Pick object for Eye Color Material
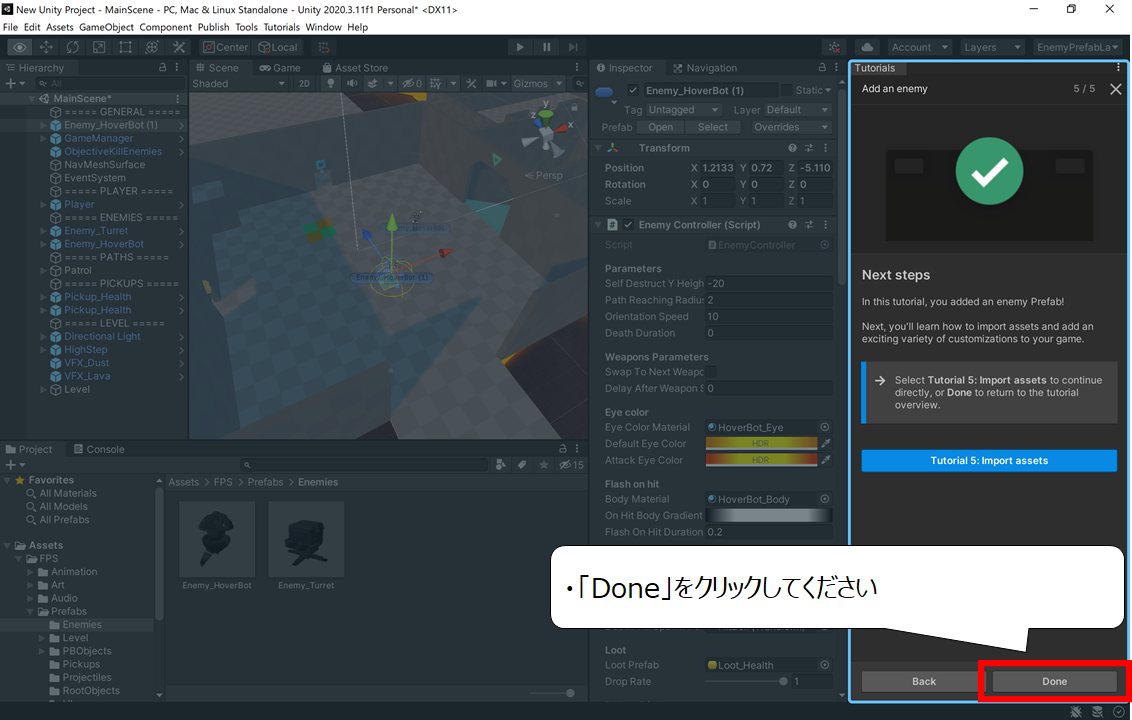 coord(825,428)
